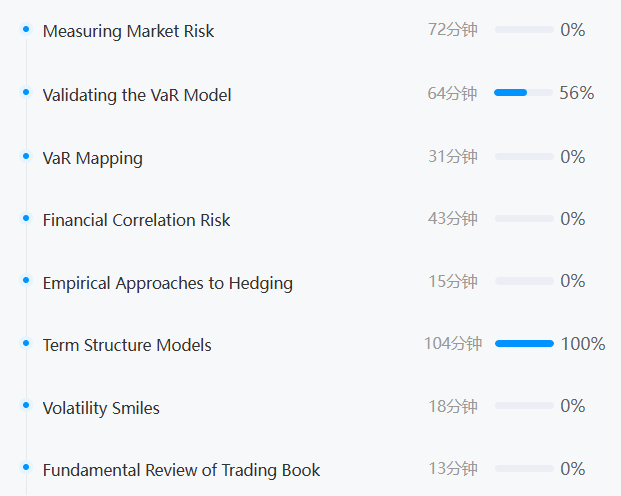Go to Empirical Approaches to Hedging

coord(167,283)
